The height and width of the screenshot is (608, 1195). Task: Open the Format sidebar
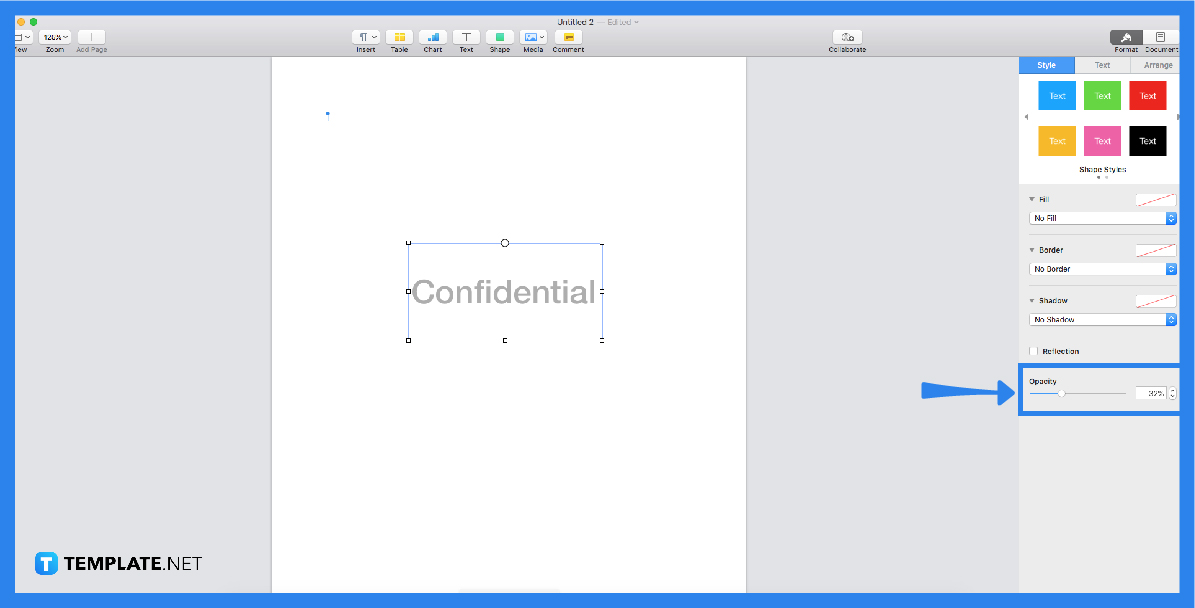click(1126, 35)
